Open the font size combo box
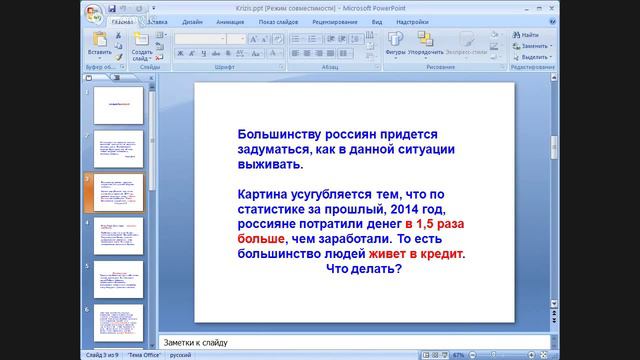This screenshot has height=360, width=640. (236, 39)
